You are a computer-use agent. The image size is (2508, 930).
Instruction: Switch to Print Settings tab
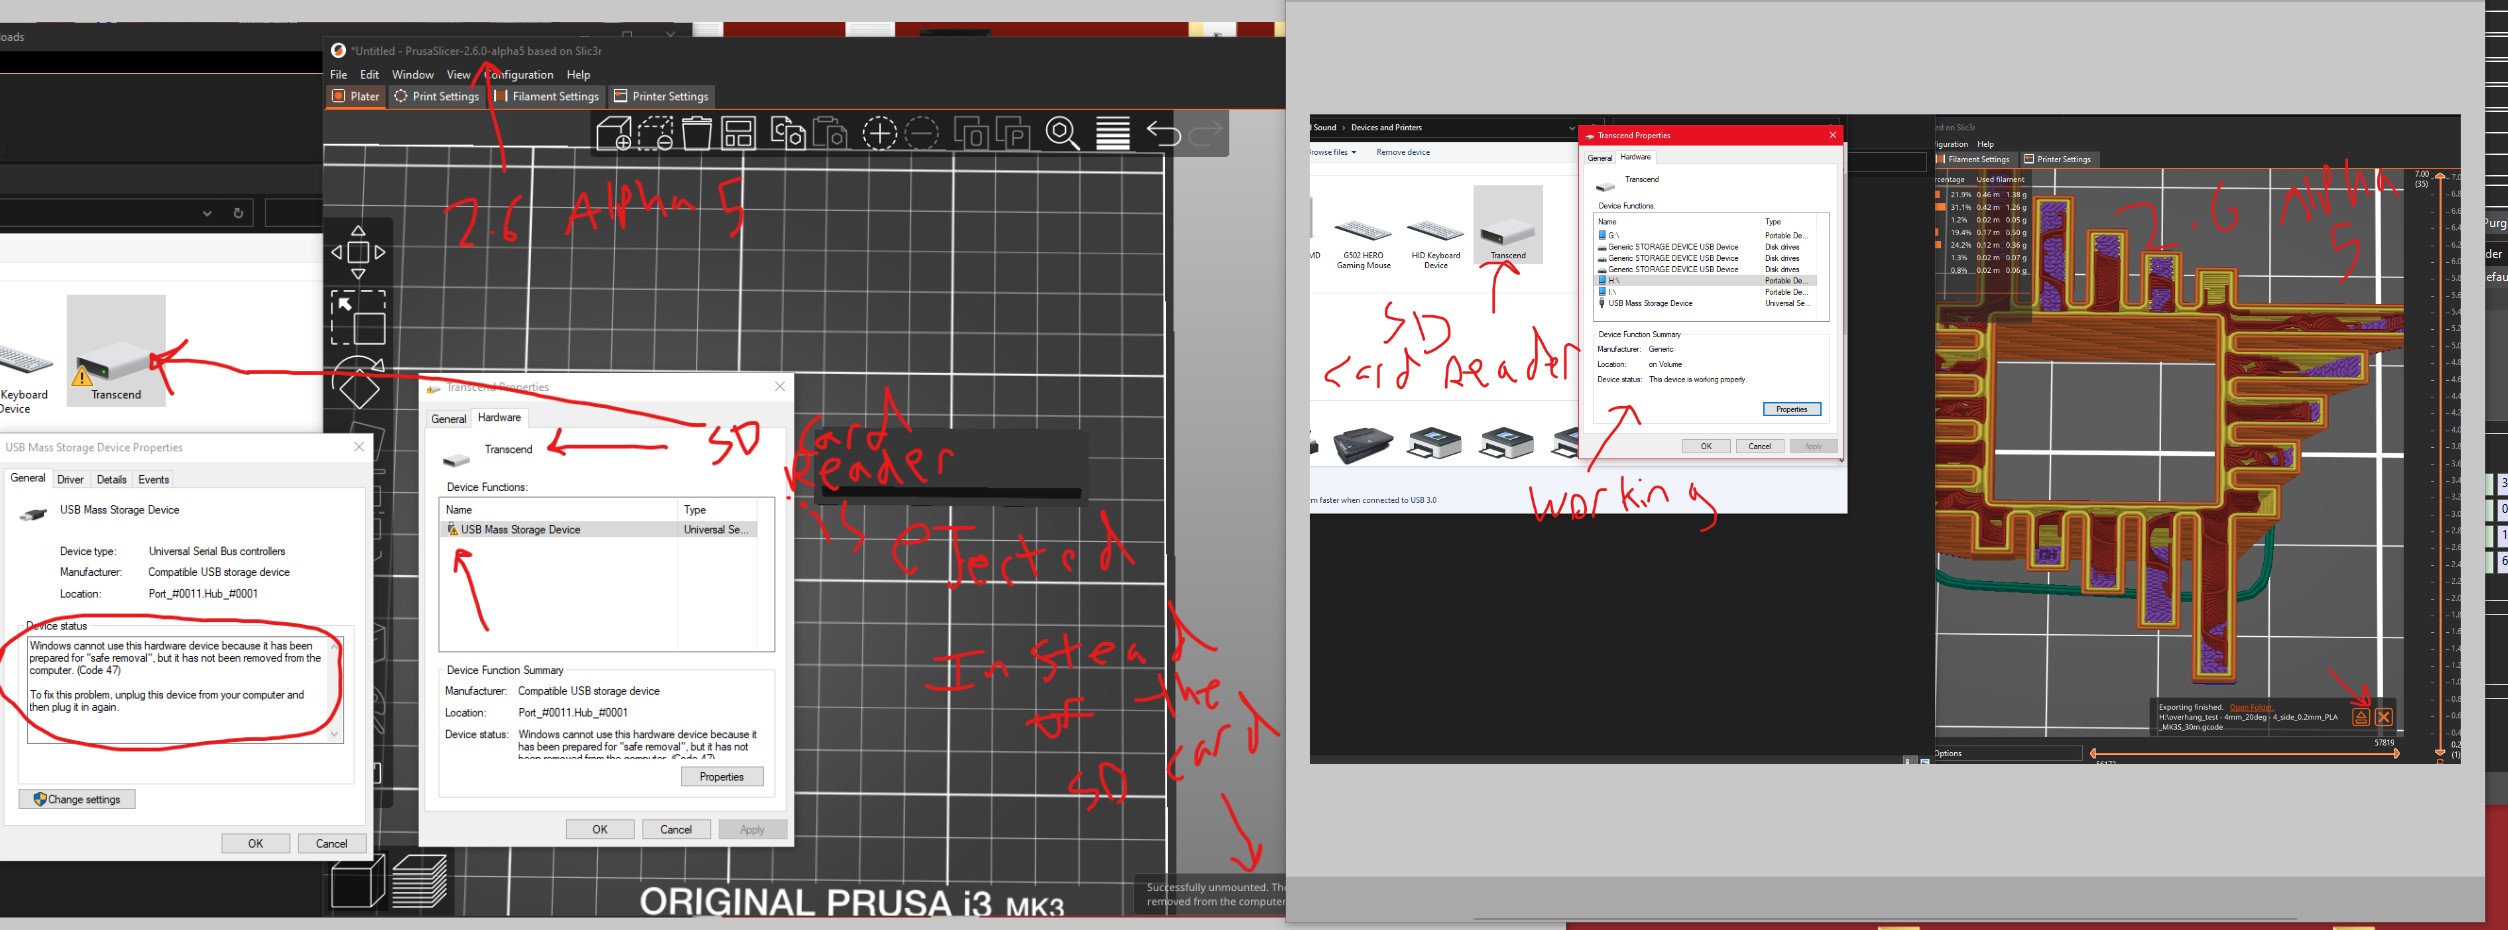coord(437,97)
